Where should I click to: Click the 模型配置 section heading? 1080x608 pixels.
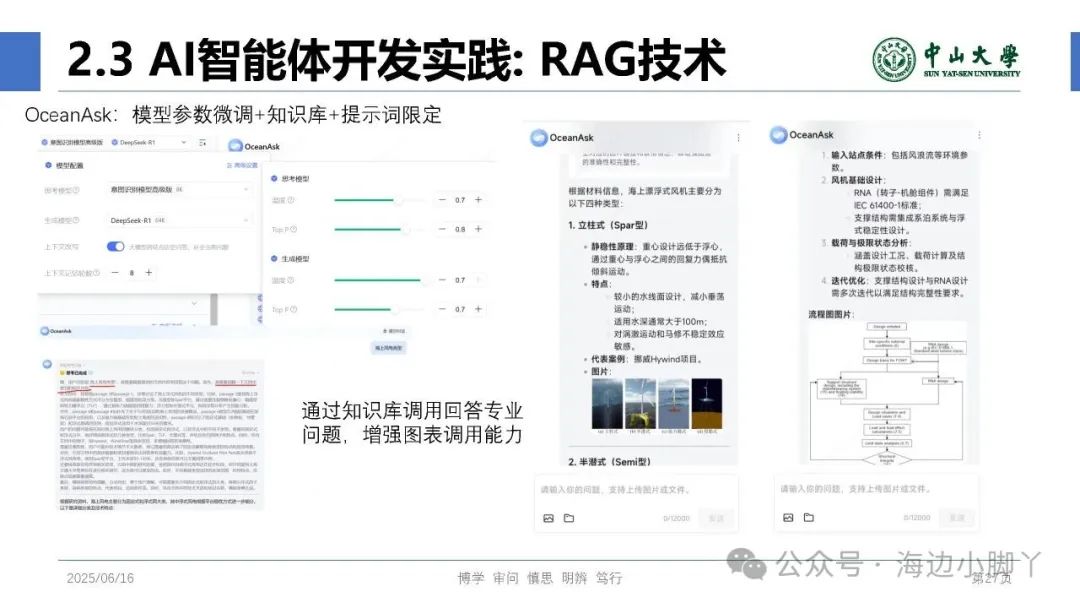tap(69, 165)
